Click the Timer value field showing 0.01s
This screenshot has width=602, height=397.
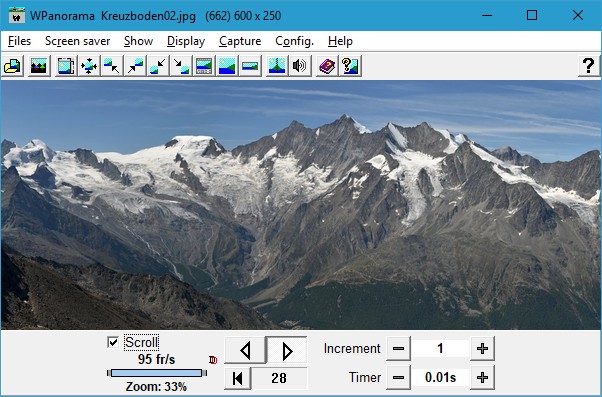click(x=440, y=378)
